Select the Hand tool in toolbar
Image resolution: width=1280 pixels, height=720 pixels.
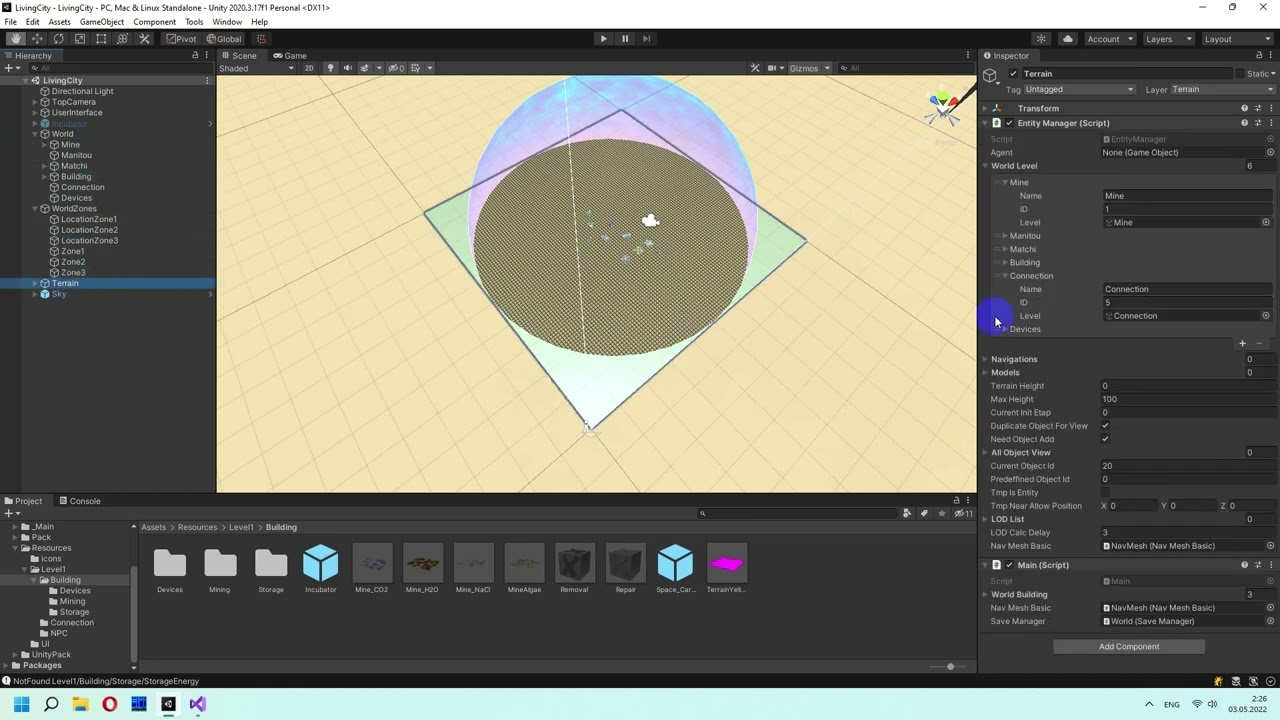pyautogui.click(x=16, y=39)
